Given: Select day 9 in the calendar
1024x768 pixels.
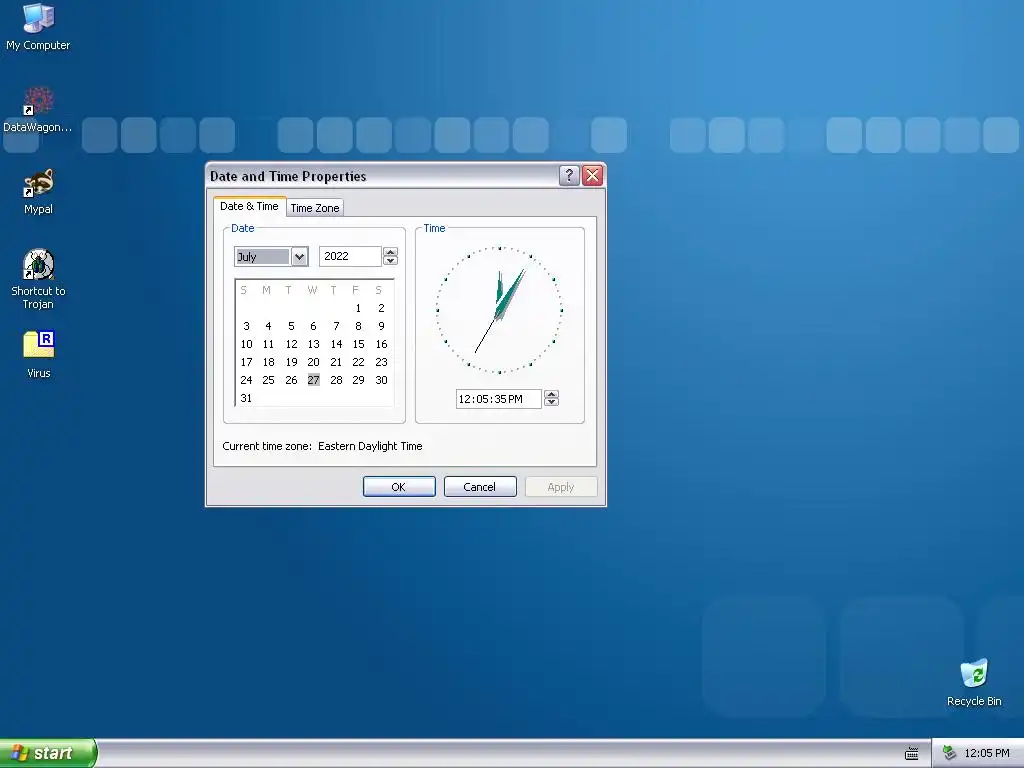Looking at the screenshot, I should (381, 326).
